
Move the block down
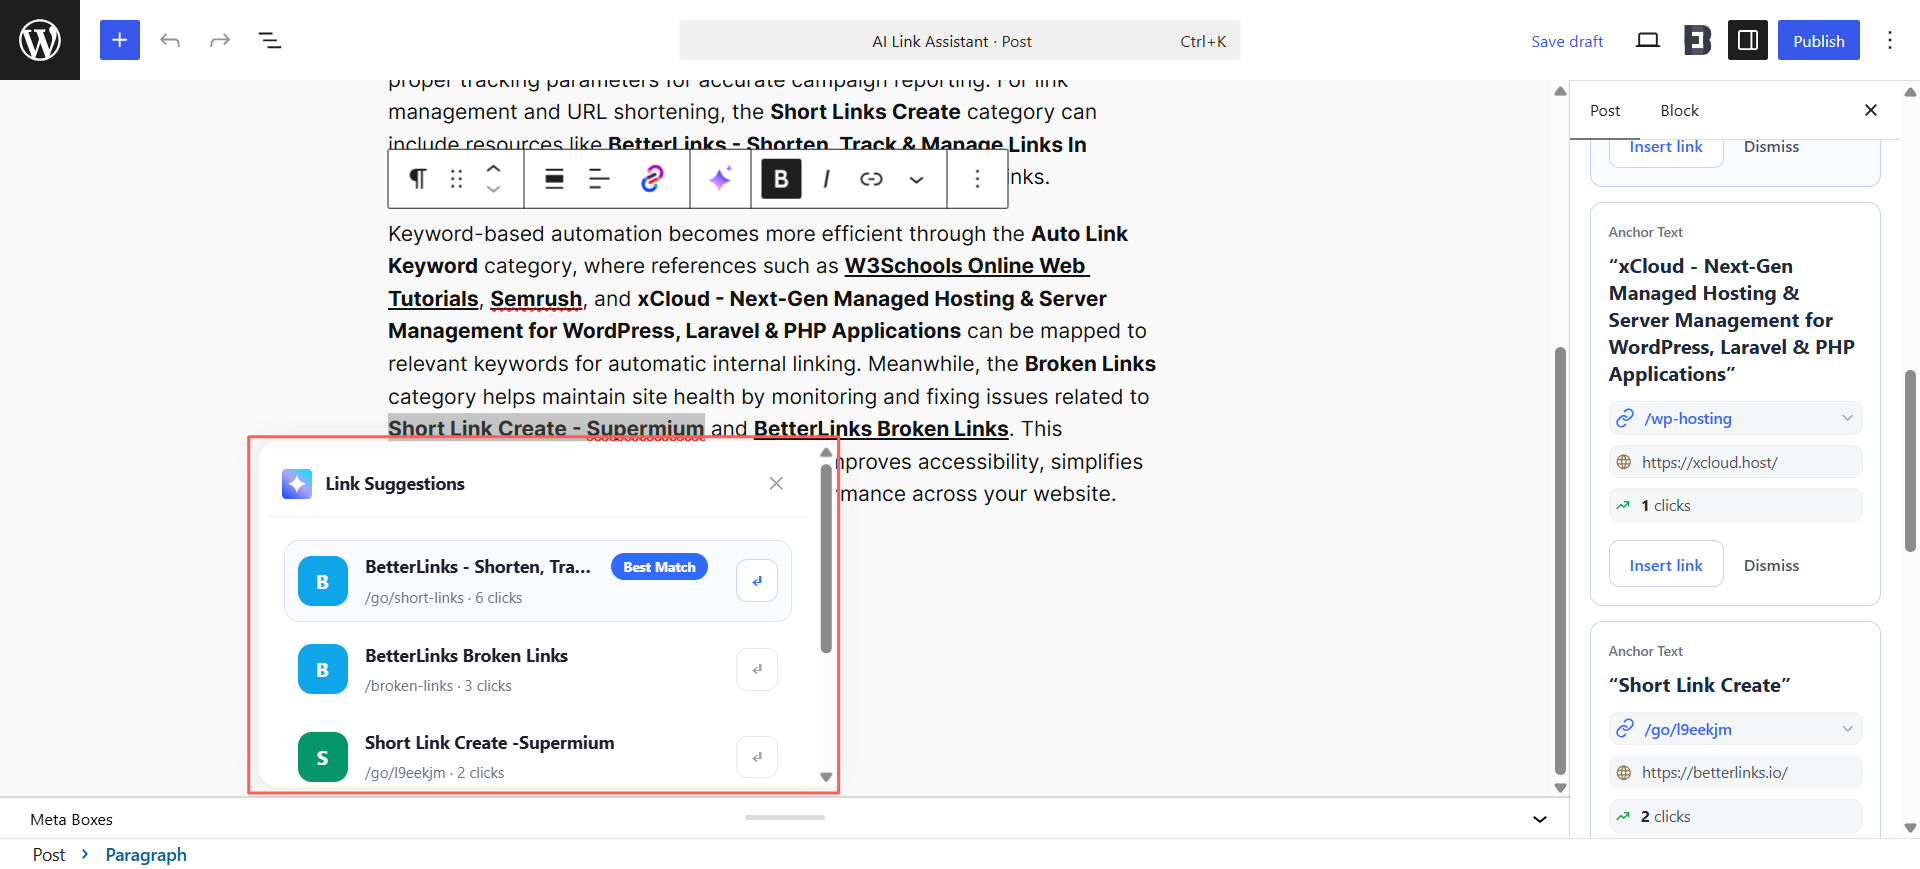coord(493,190)
